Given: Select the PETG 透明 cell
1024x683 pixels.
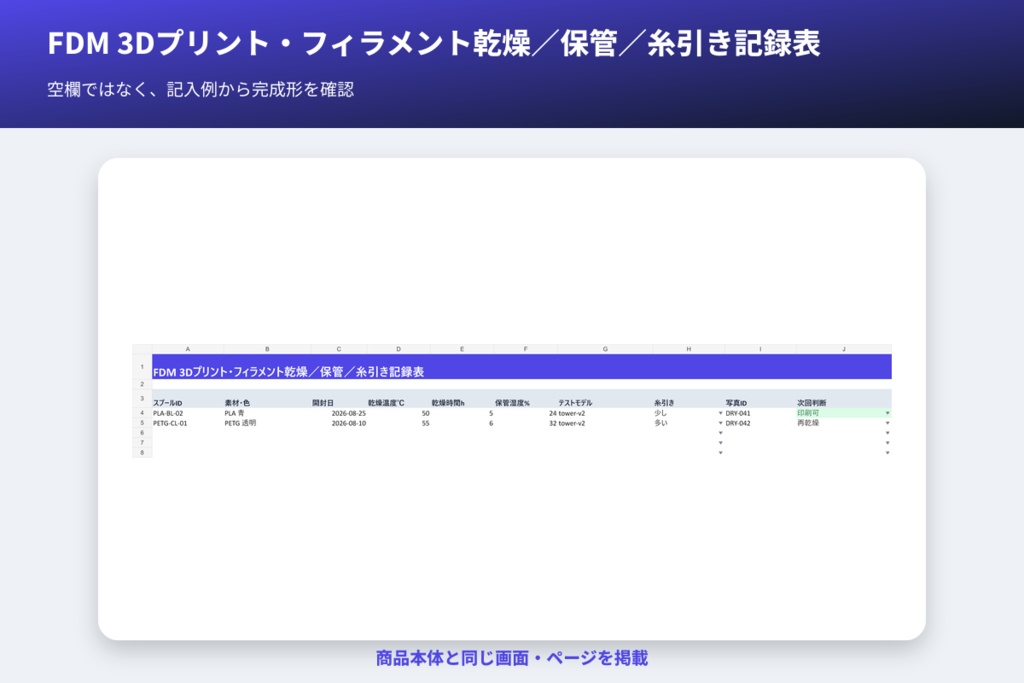Looking at the screenshot, I should [x=268, y=423].
